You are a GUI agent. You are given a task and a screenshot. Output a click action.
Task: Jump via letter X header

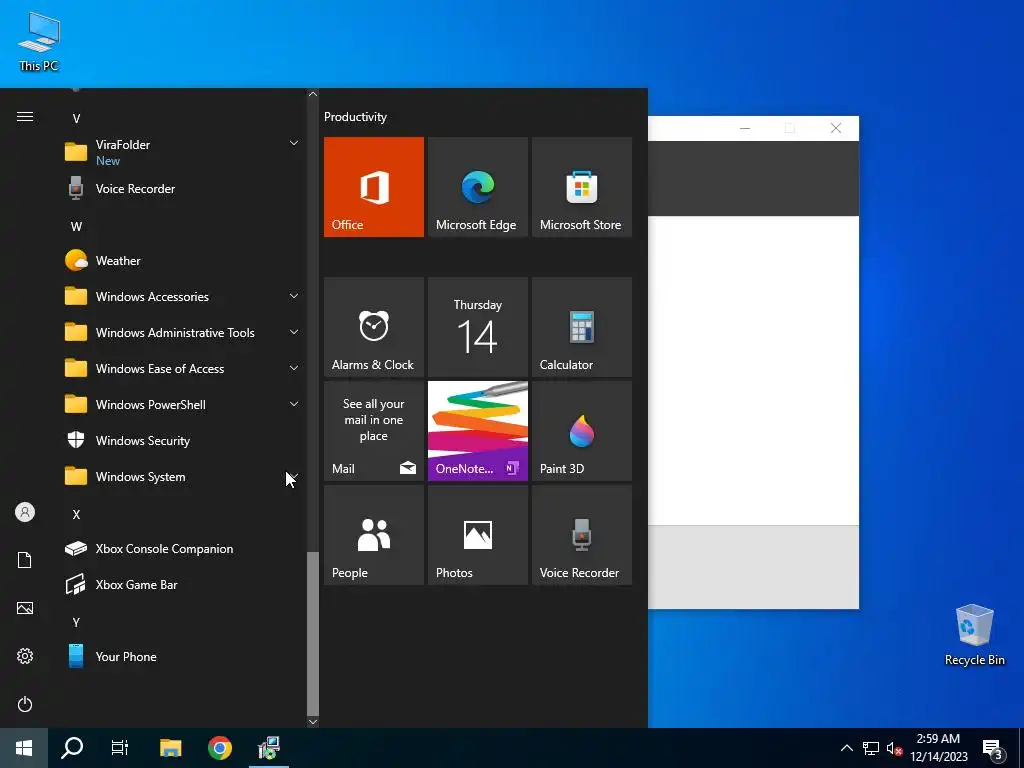tap(76, 515)
